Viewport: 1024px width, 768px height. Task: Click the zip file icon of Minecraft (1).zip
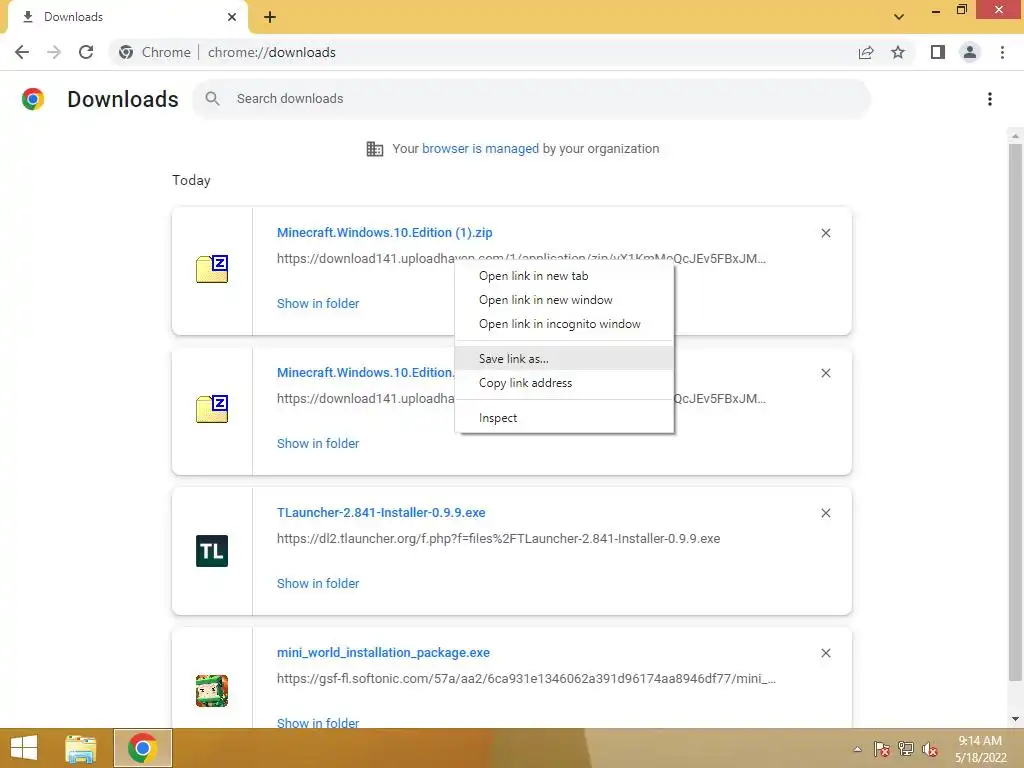(x=212, y=269)
